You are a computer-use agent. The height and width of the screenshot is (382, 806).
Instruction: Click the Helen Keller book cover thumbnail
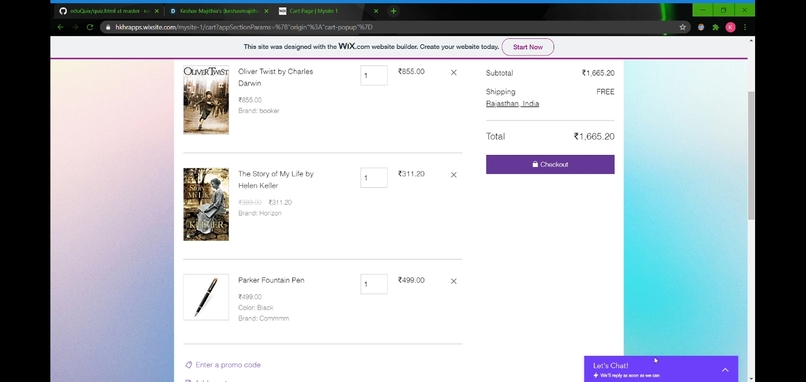pos(206,204)
